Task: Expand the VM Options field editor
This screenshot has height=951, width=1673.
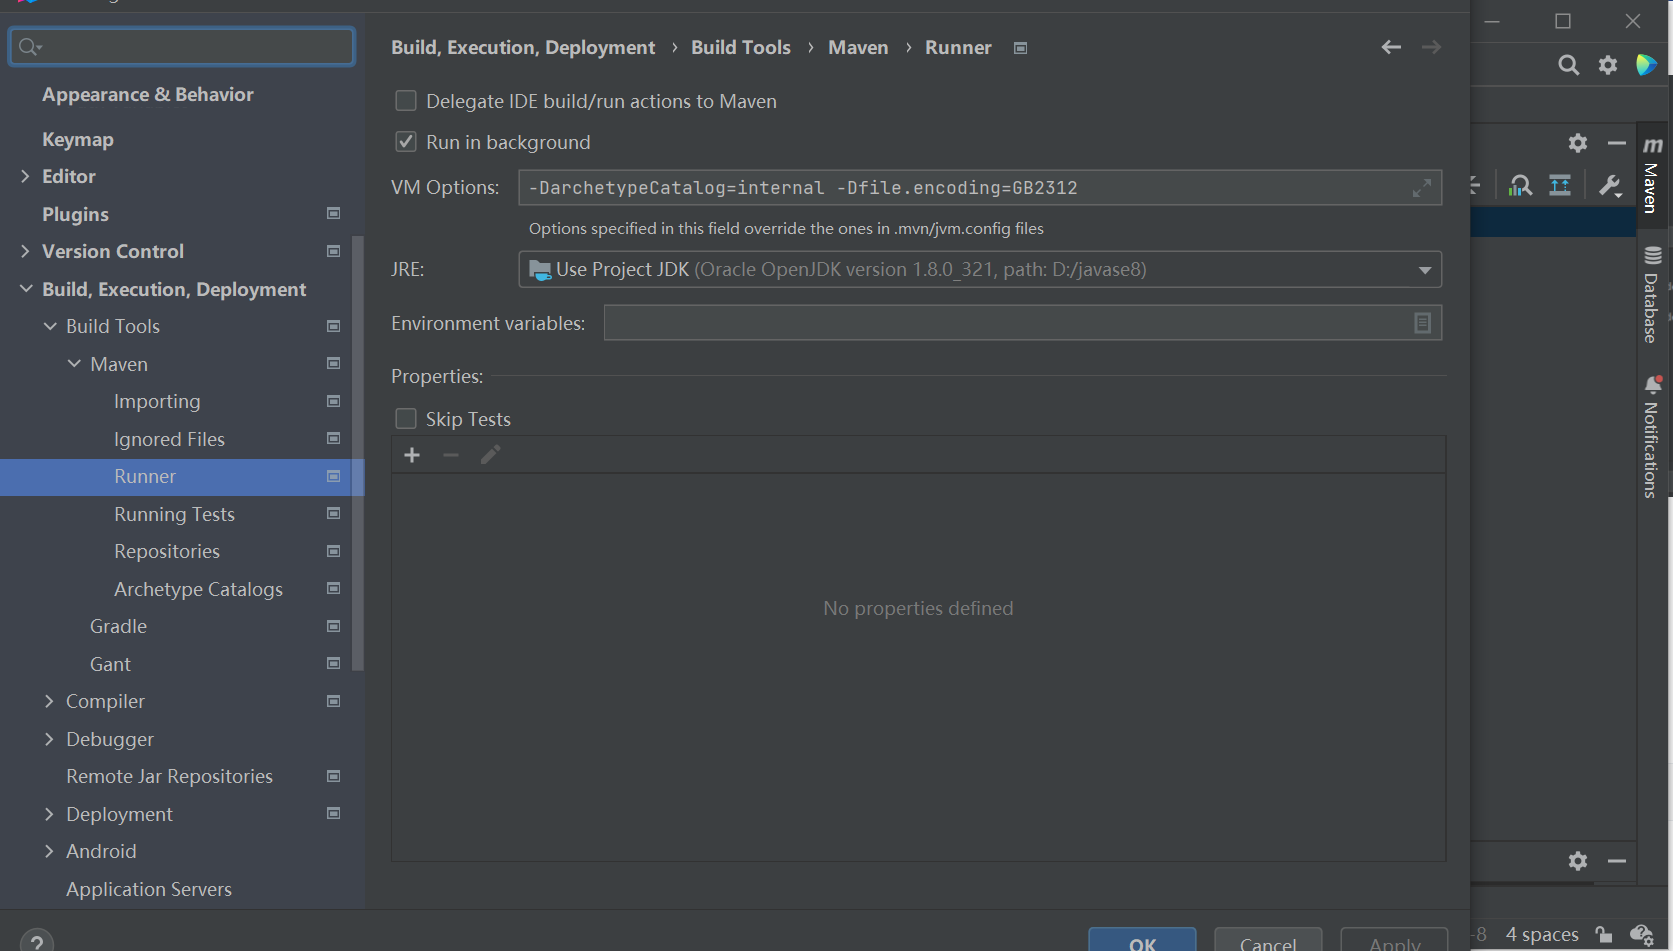Action: (x=1421, y=188)
